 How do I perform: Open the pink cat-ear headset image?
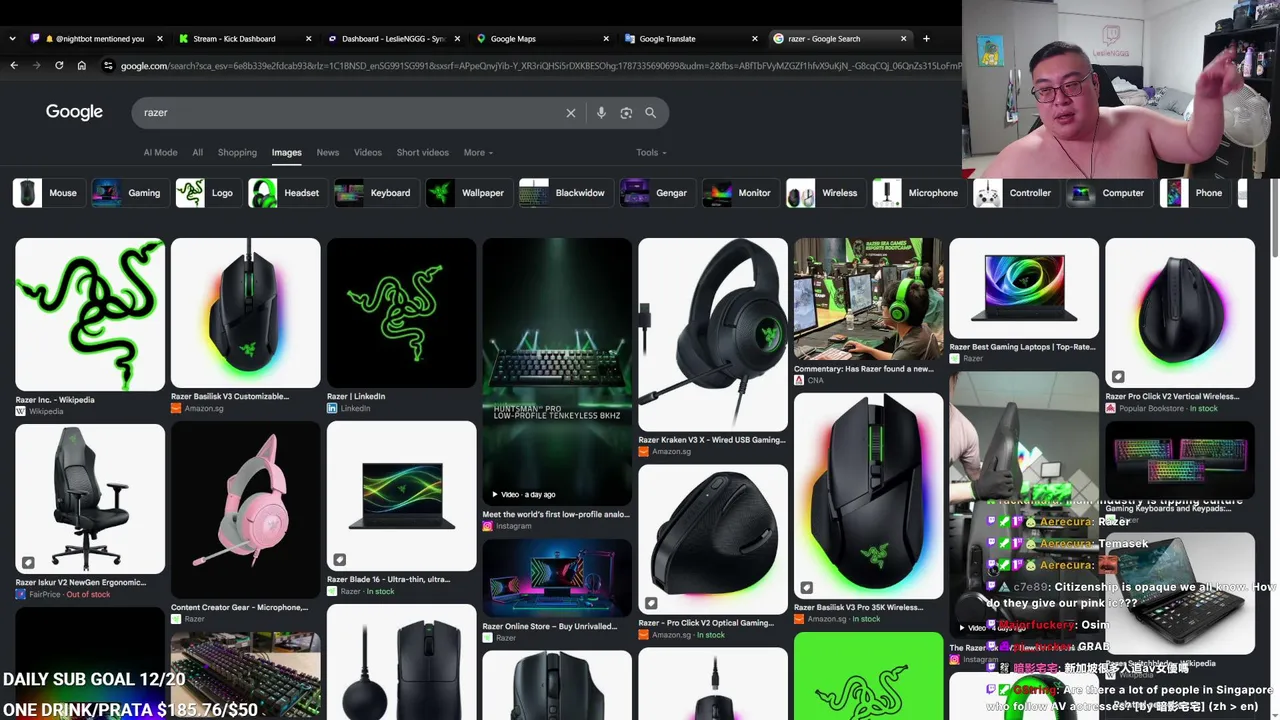tap(246, 509)
